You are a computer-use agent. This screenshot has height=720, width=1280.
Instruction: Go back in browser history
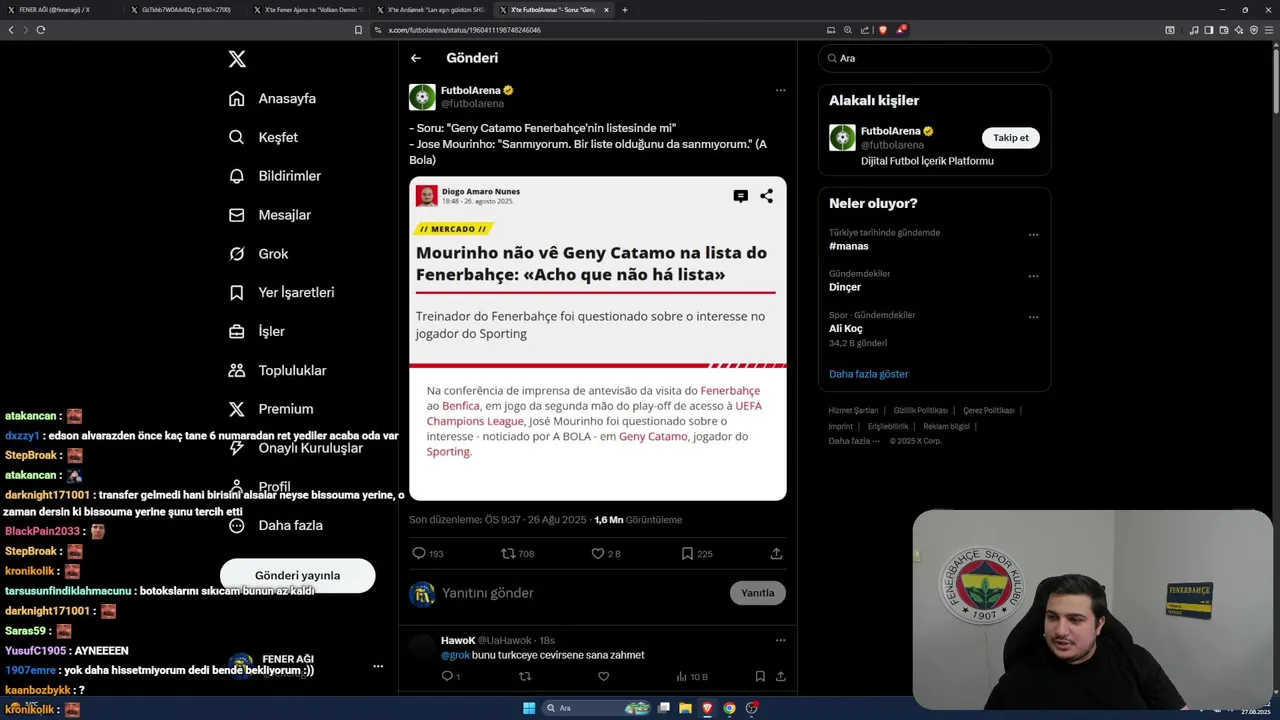tap(11, 30)
